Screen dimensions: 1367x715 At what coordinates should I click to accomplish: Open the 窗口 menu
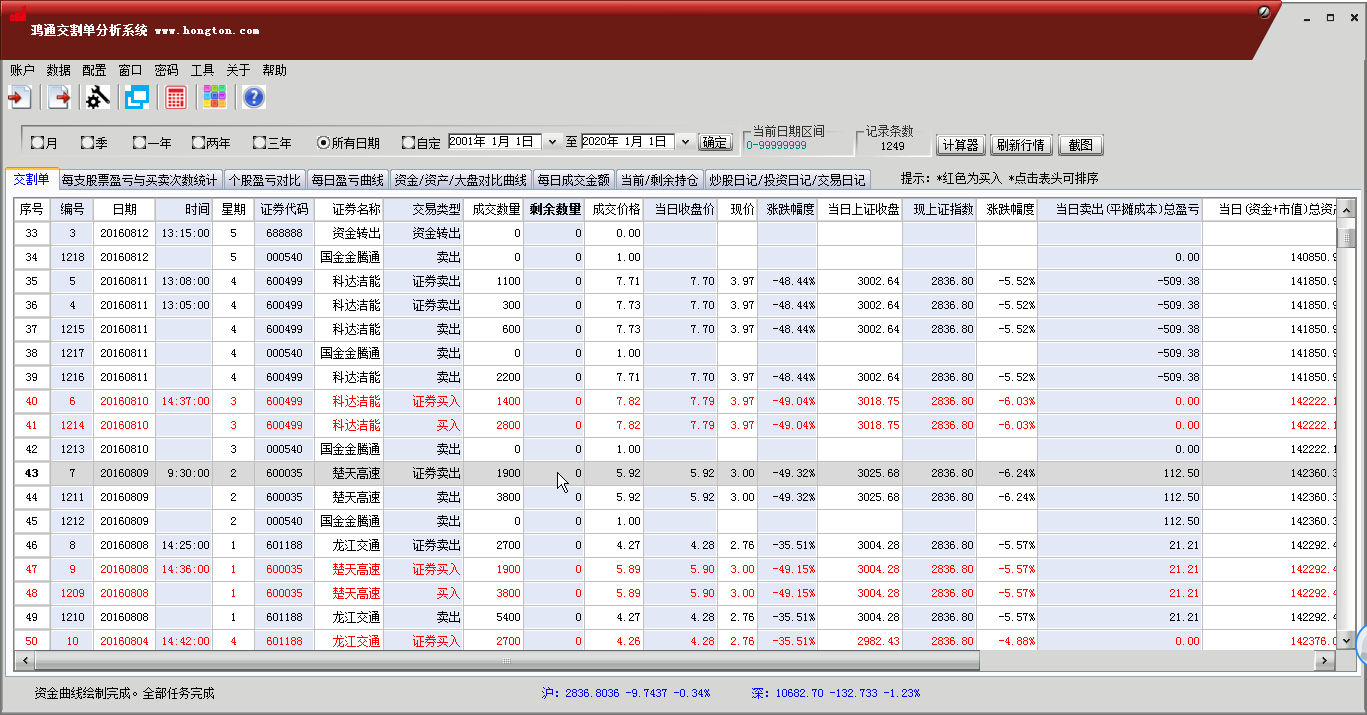coord(130,70)
